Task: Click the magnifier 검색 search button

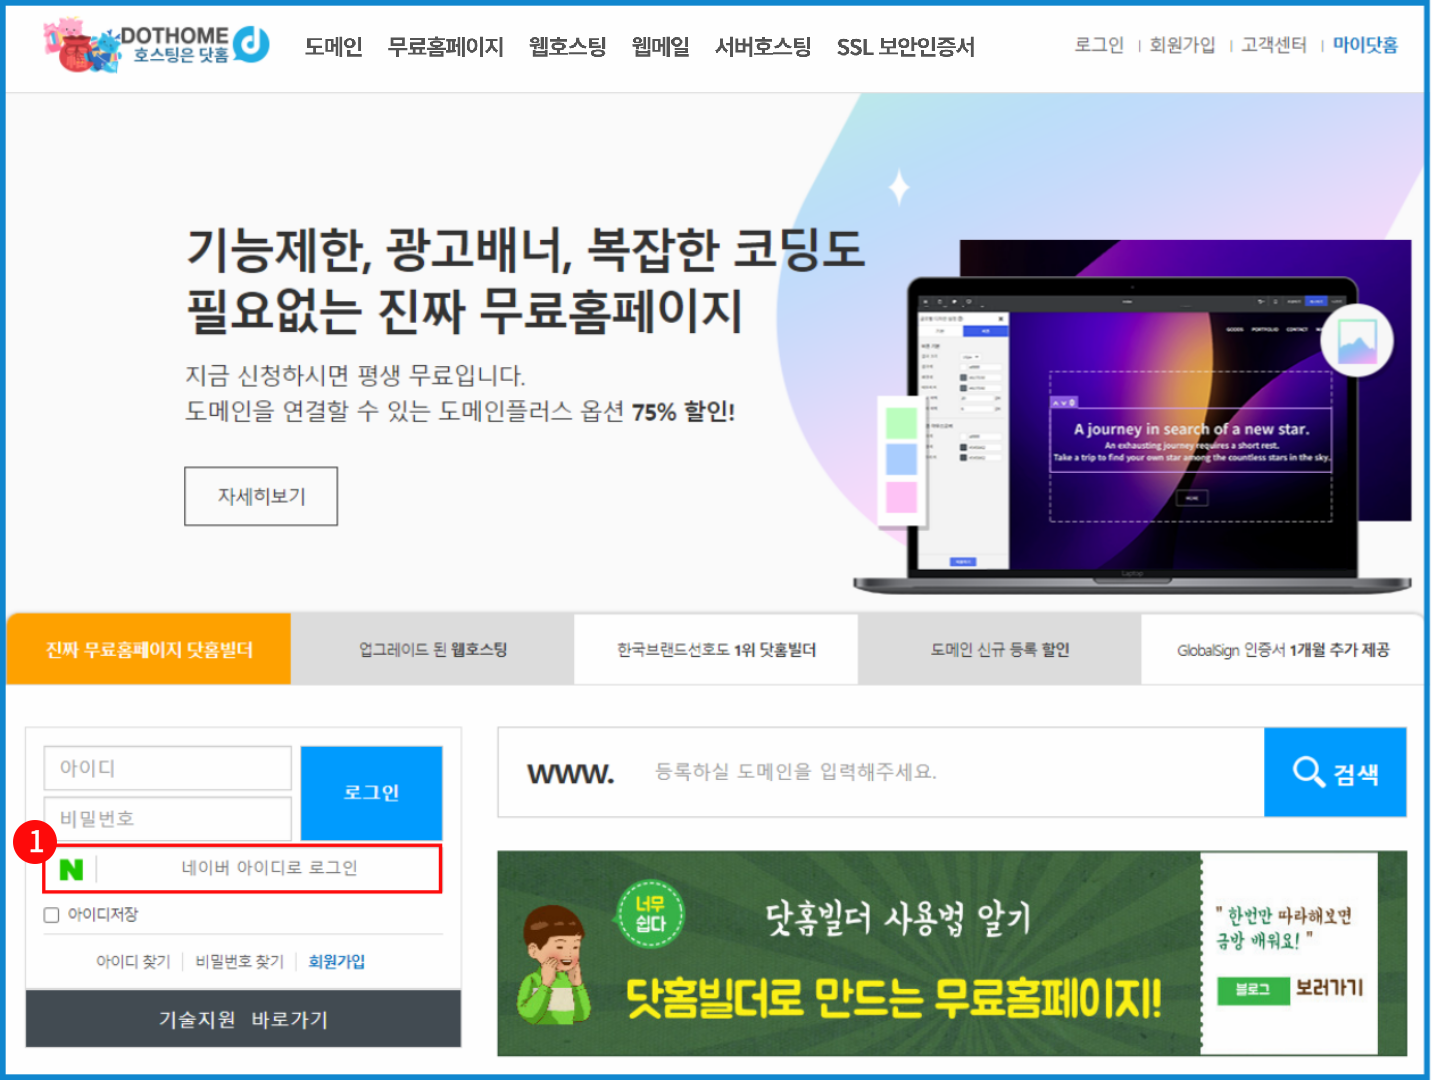Action: pos(1334,772)
